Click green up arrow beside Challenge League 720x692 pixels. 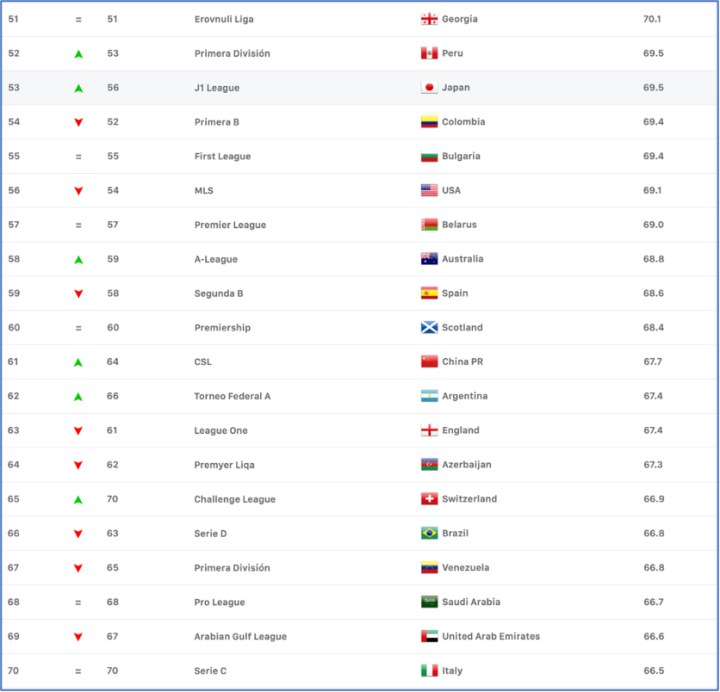point(78,499)
